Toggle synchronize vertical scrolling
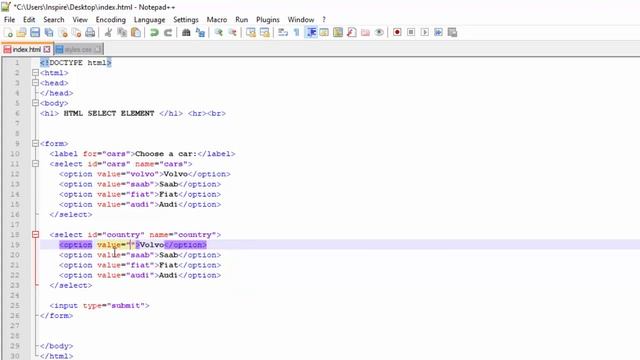 pyautogui.click(x=251, y=33)
